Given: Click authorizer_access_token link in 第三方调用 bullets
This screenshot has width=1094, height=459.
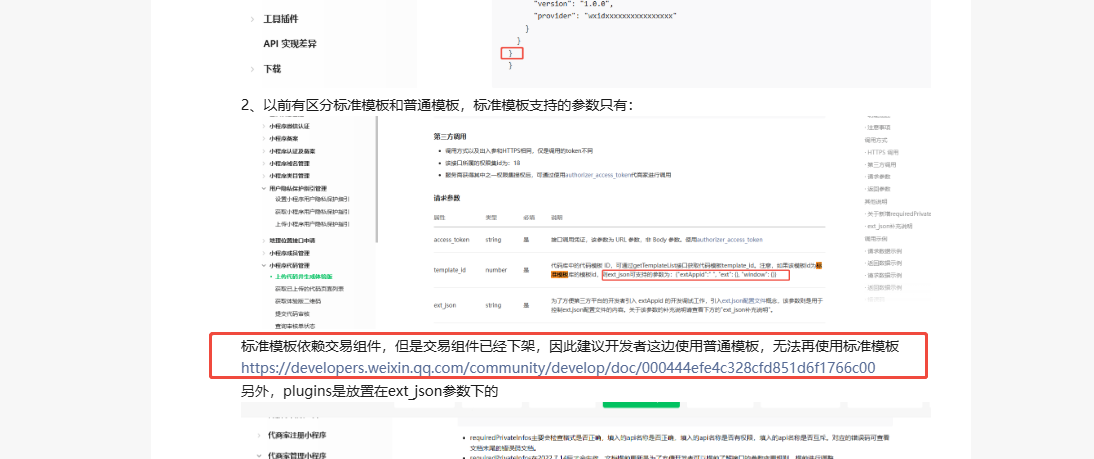Looking at the screenshot, I should (x=597, y=174).
